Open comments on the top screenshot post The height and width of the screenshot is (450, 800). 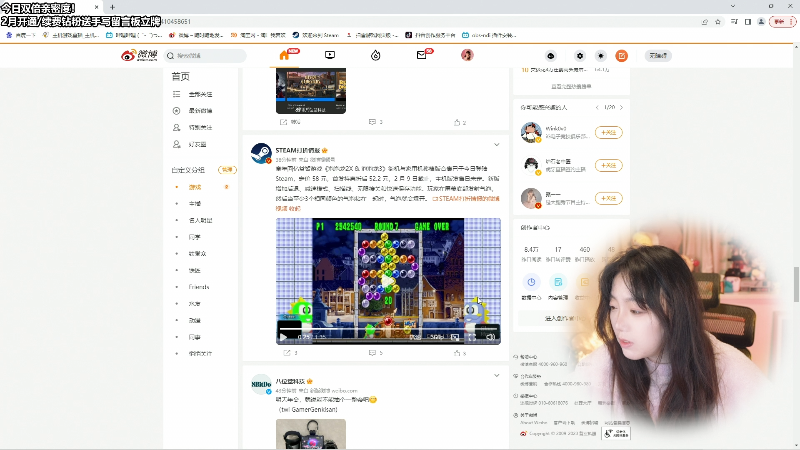372,122
